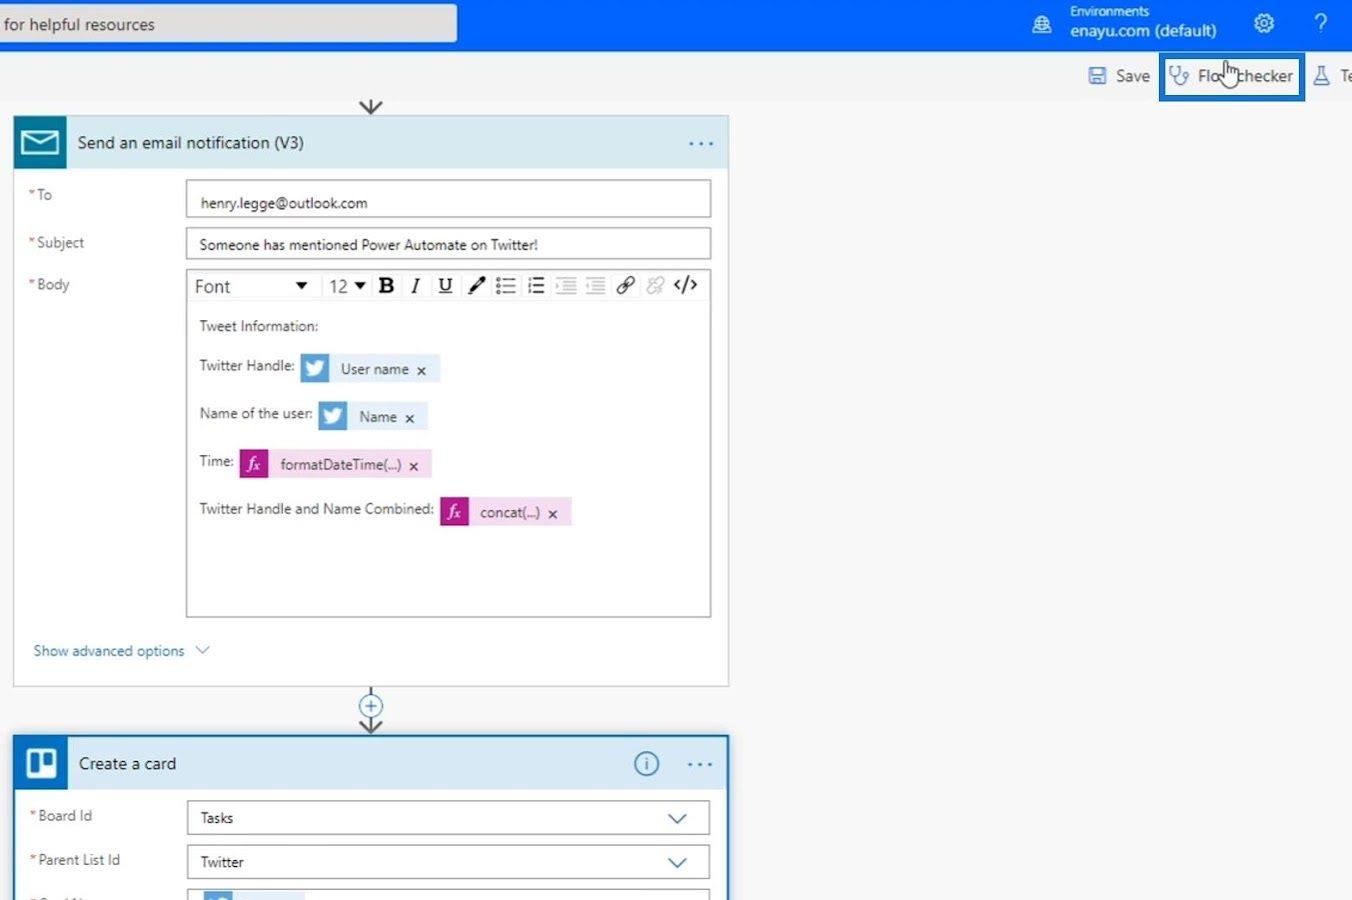This screenshot has width=1352, height=900.
Task: Insert a bulleted list
Action: 506,286
